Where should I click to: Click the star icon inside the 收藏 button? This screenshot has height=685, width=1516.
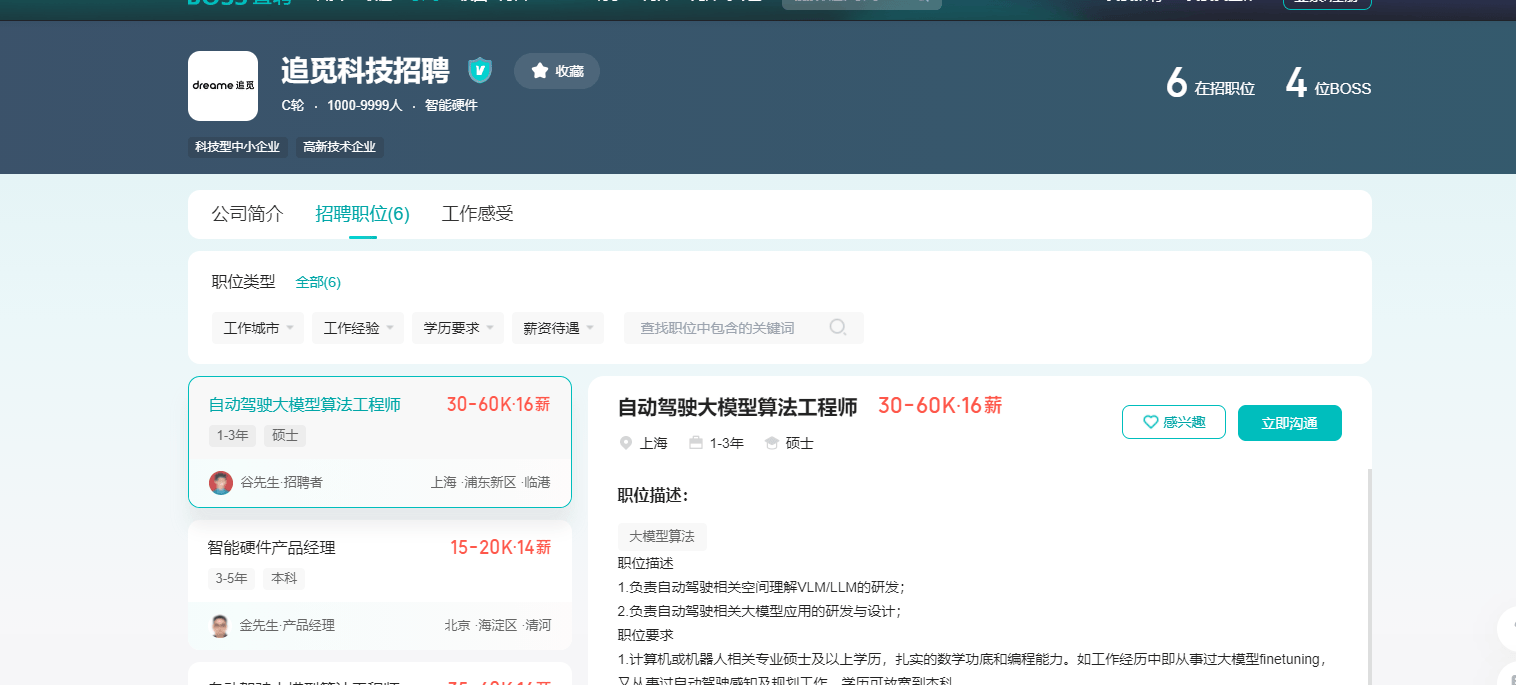click(539, 70)
